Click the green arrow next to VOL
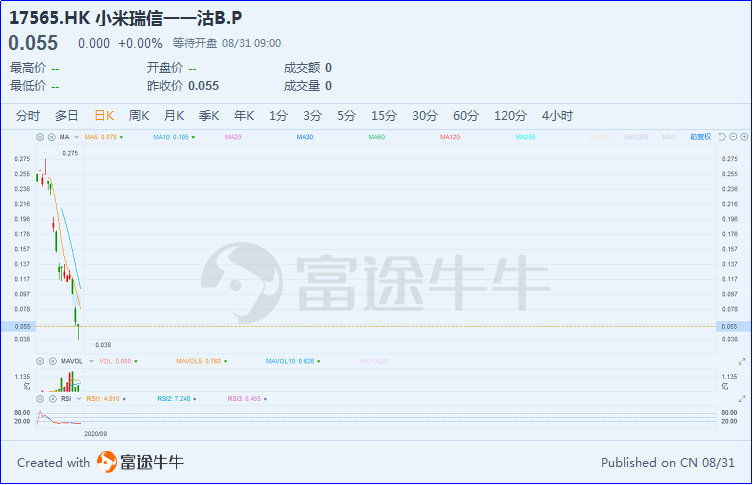This screenshot has height=485, width=753. (136, 361)
